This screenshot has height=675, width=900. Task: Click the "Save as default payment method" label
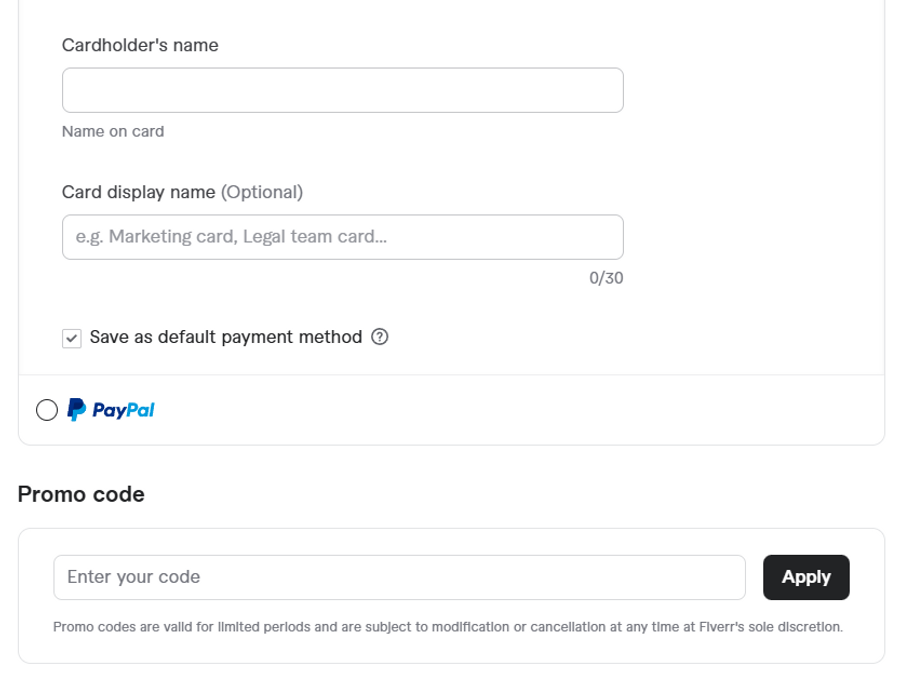(x=226, y=337)
